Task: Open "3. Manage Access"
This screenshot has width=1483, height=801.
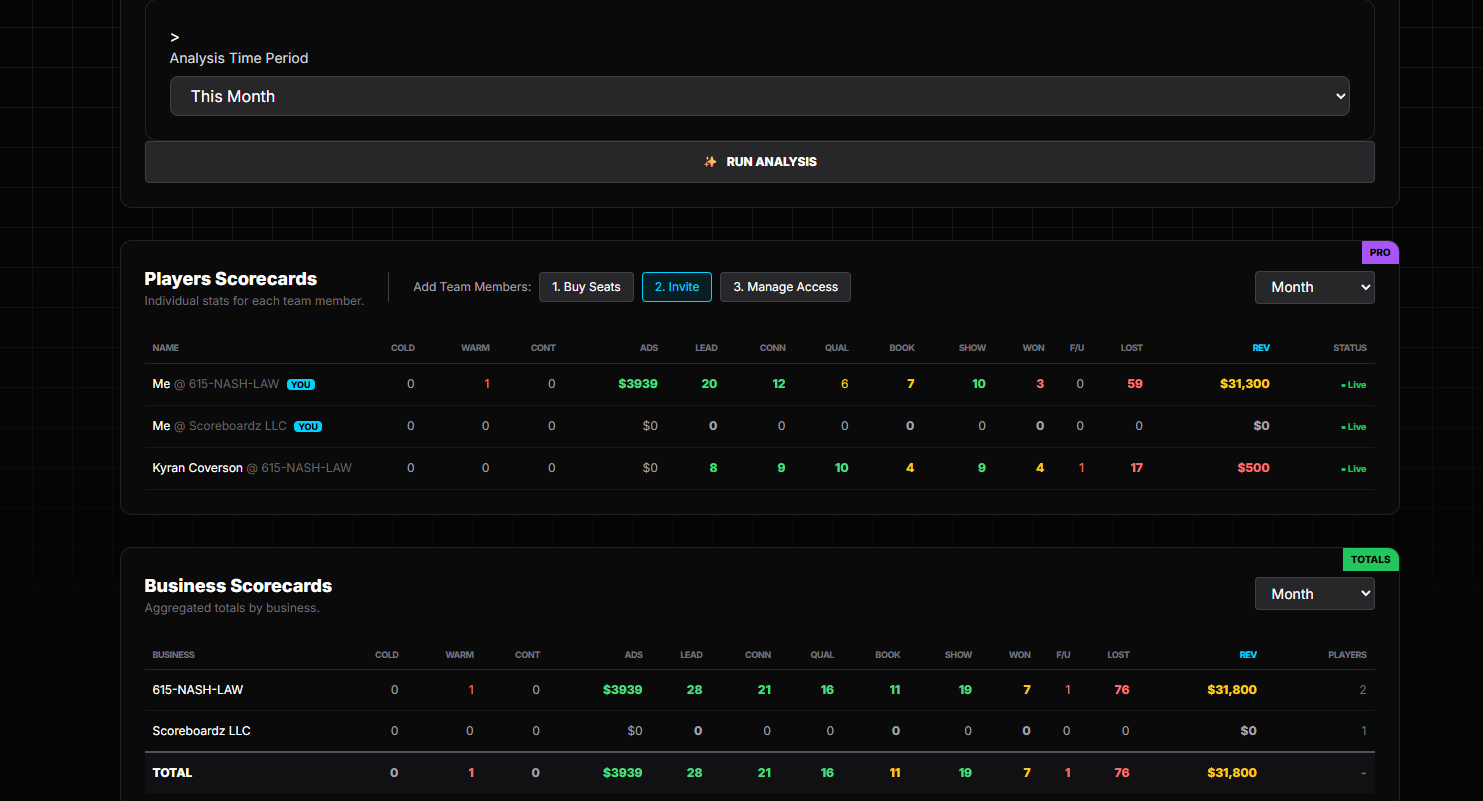Action: click(785, 287)
